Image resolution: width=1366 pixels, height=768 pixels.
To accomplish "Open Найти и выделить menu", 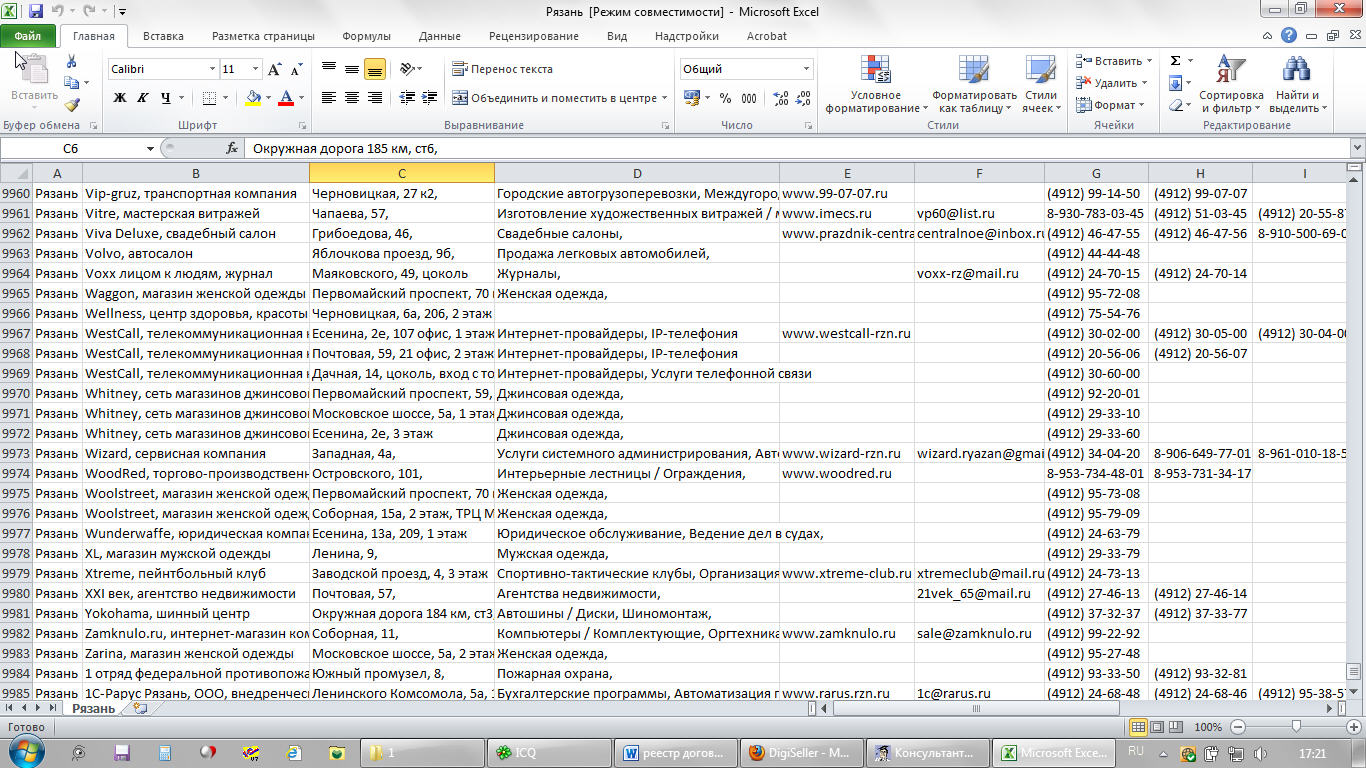I will point(1297,85).
